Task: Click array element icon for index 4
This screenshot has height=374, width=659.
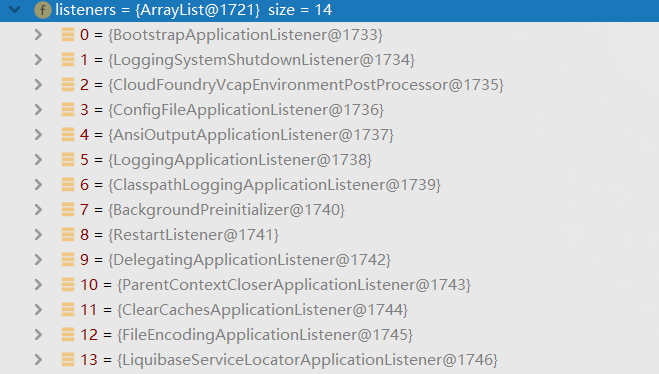Action: pos(68,134)
